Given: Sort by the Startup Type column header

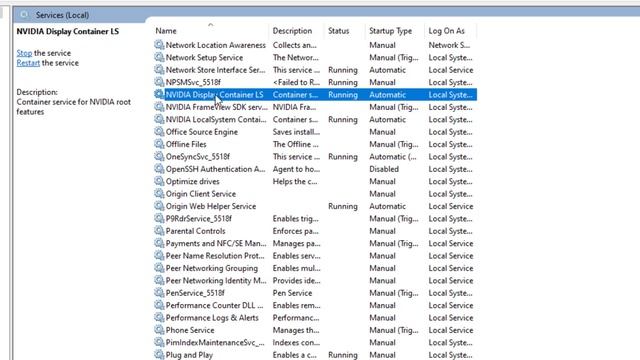Looking at the screenshot, I should coord(390,31).
